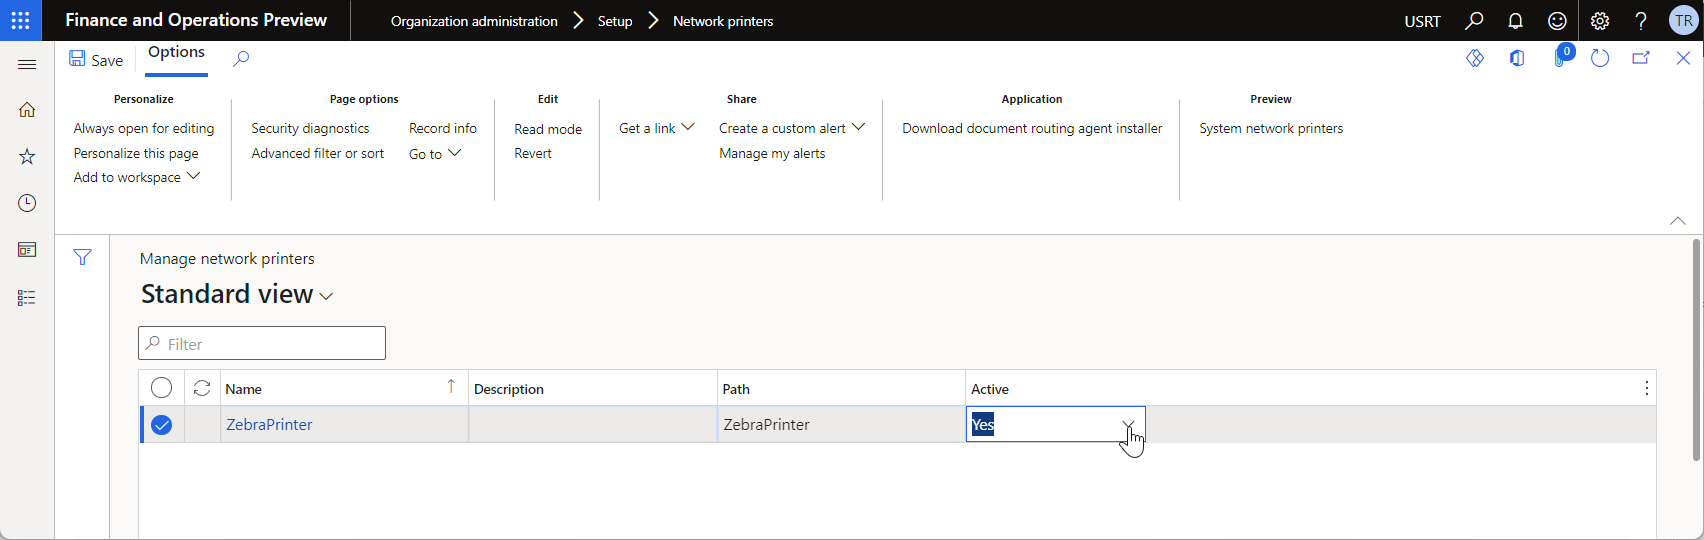Open Recent clock icon in sidebar

27,203
